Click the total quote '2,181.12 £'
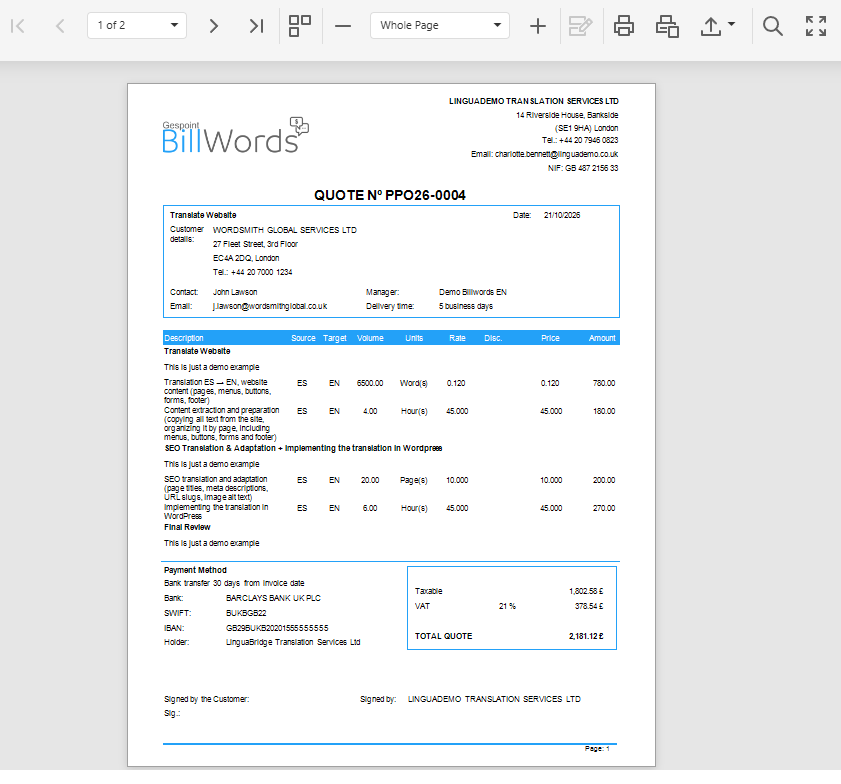The width and height of the screenshot is (841, 784). pos(586,636)
